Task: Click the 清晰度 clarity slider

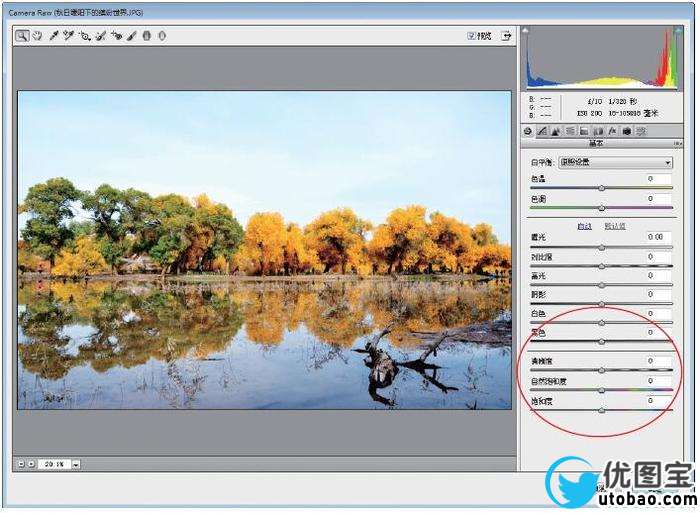Action: 601,370
